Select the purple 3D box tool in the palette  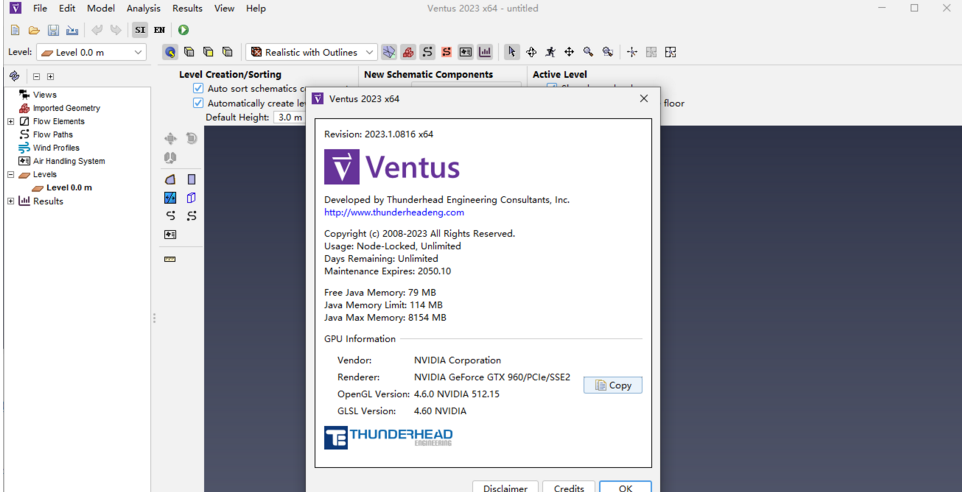pos(191,198)
